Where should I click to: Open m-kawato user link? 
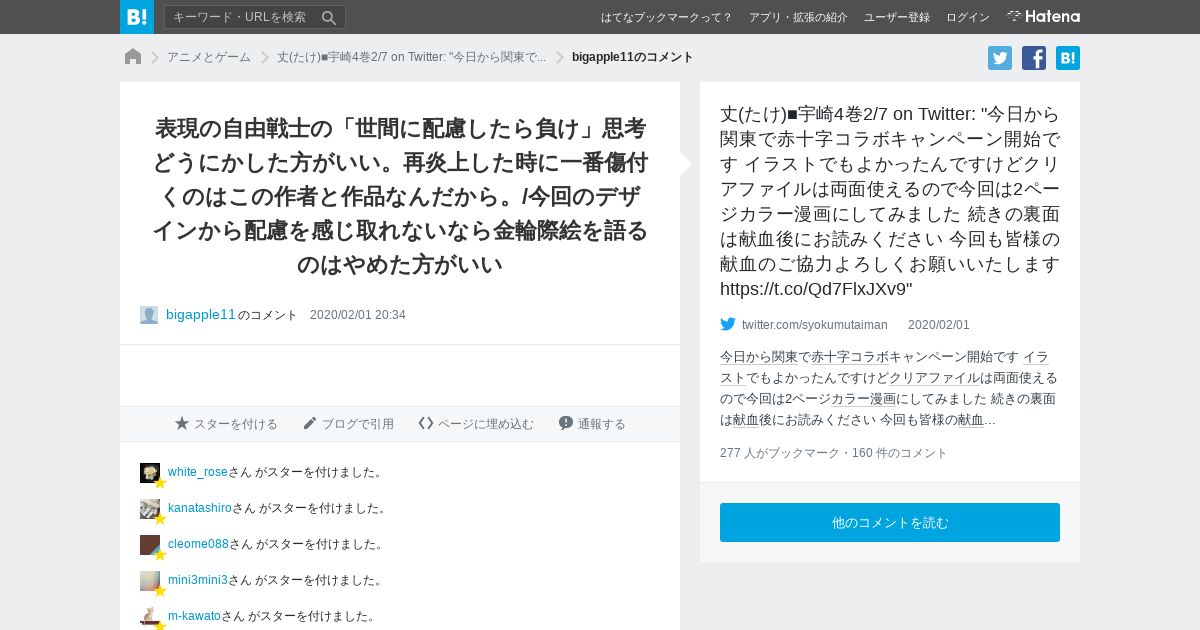[194, 616]
